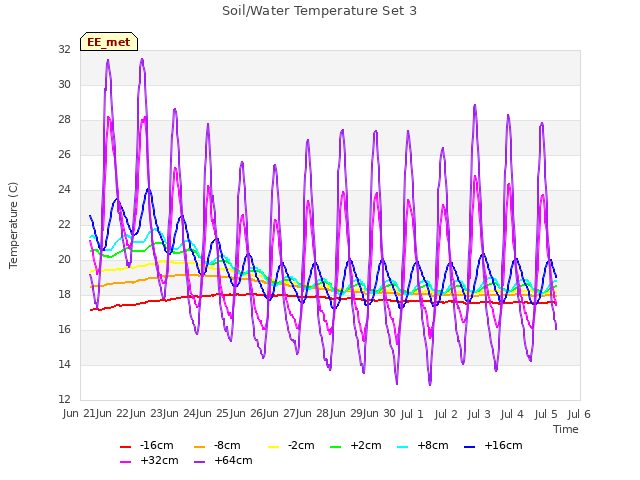Click the 14 y-axis tick label
The height and width of the screenshot is (480, 640).
pos(64,365)
